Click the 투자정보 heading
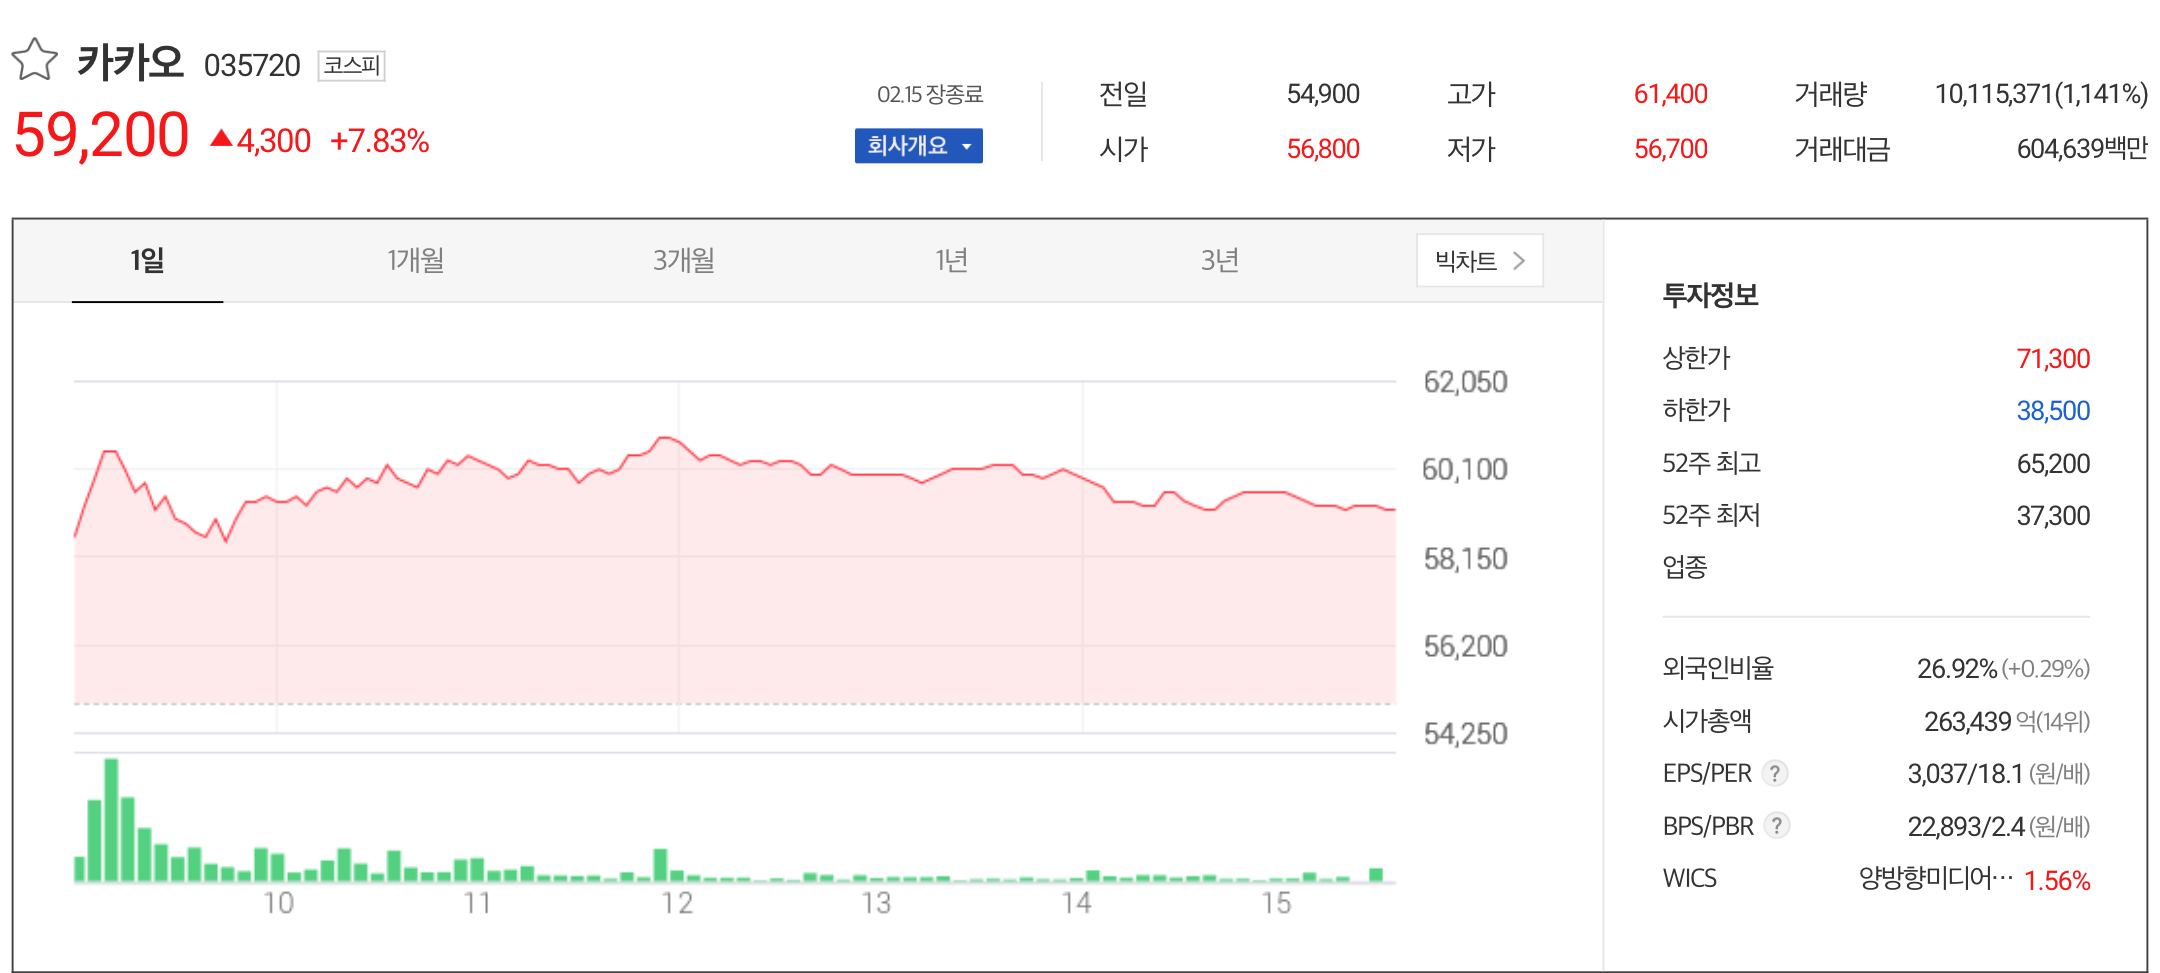Image resolution: width=2160 pixels, height=973 pixels. pos(1710,295)
